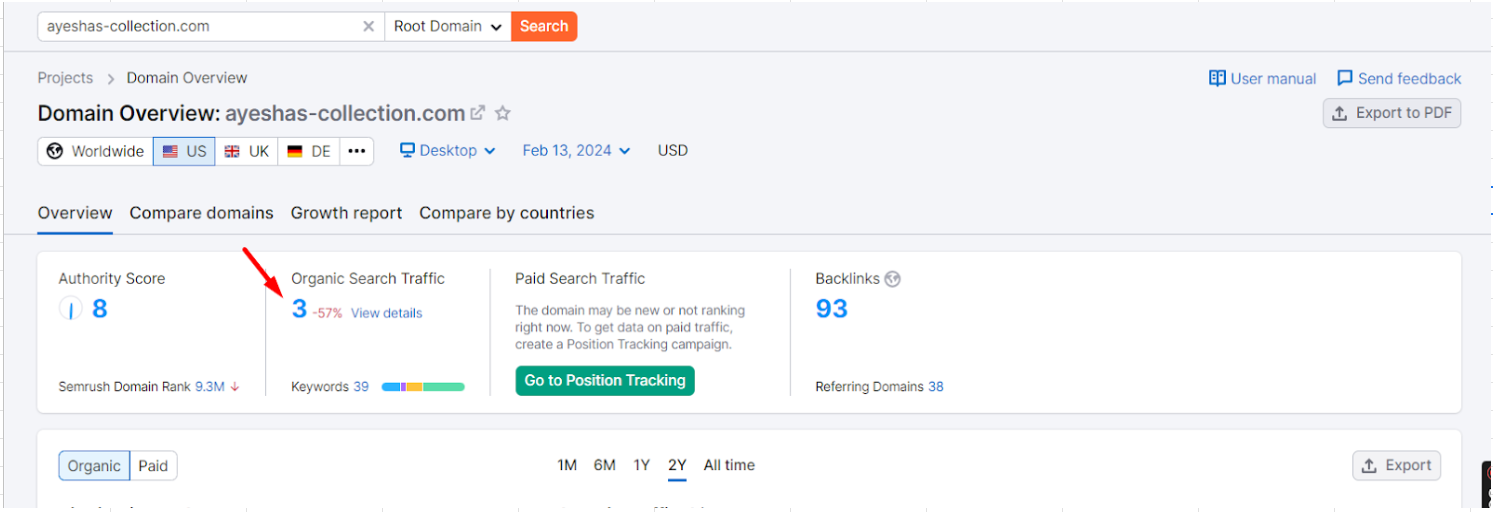This screenshot has width=1493, height=512.
Task: Click the keywords position distribution color bar
Action: point(423,387)
